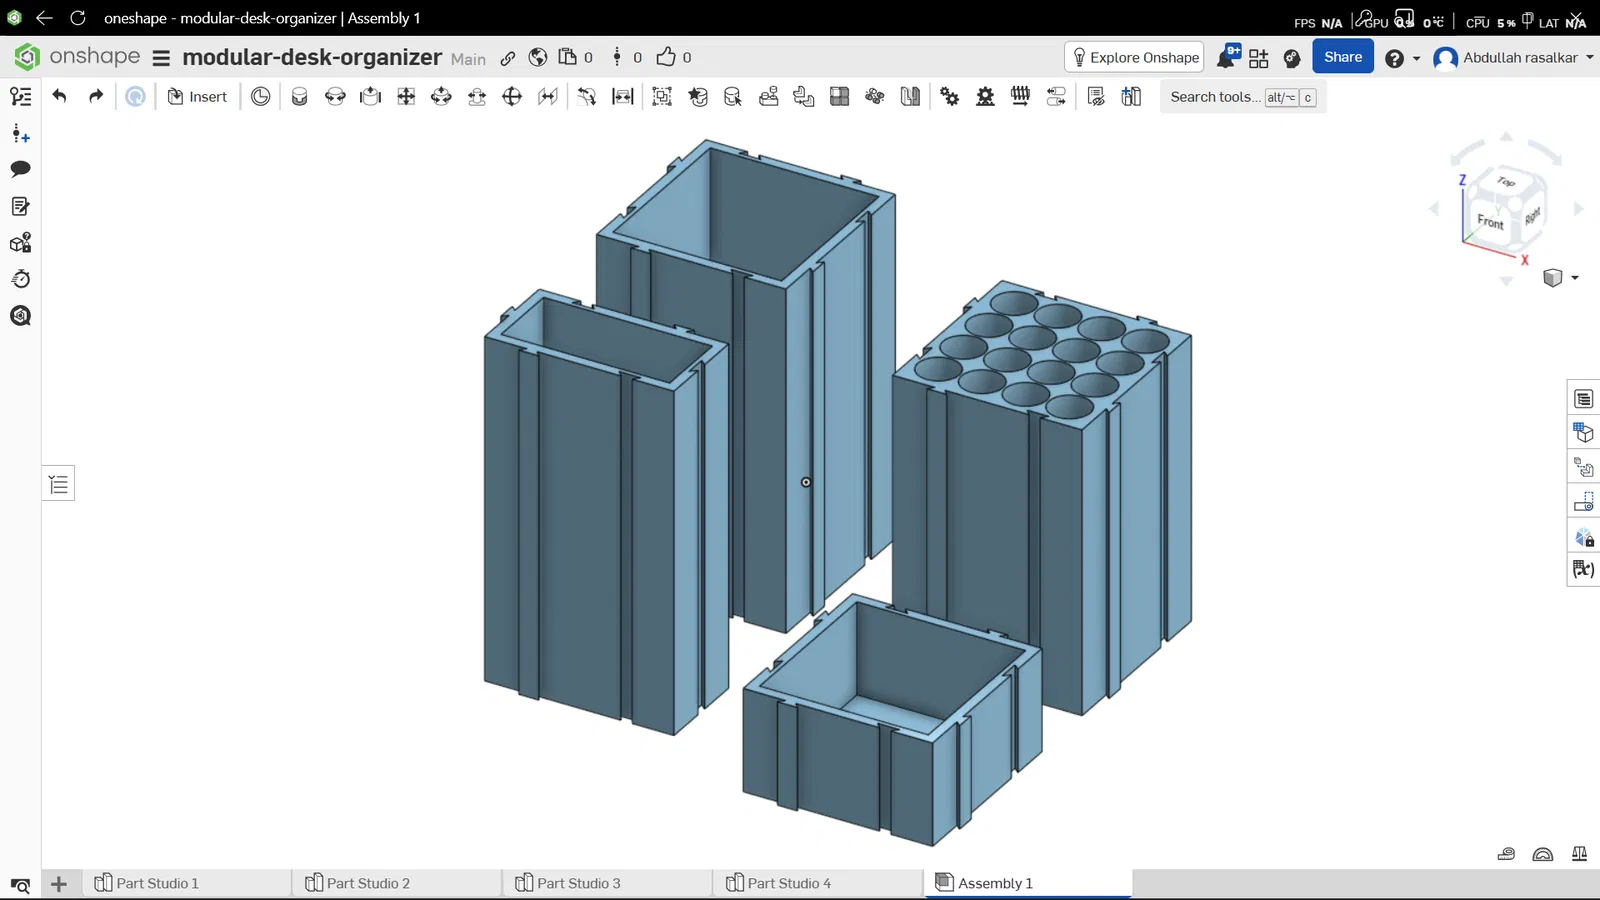Select the Linear relation tool
This screenshot has height=900, width=1600.
pos(1056,96)
